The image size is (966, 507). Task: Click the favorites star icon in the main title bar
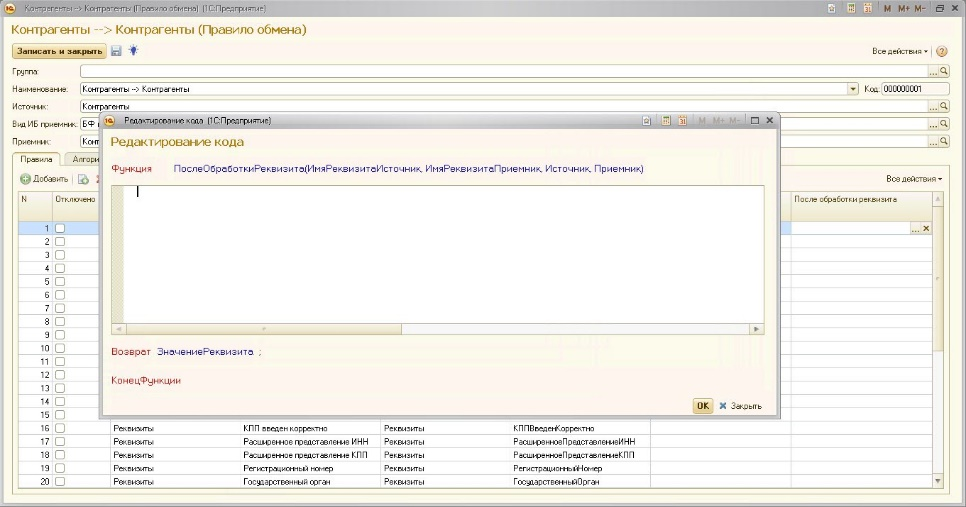point(833,8)
